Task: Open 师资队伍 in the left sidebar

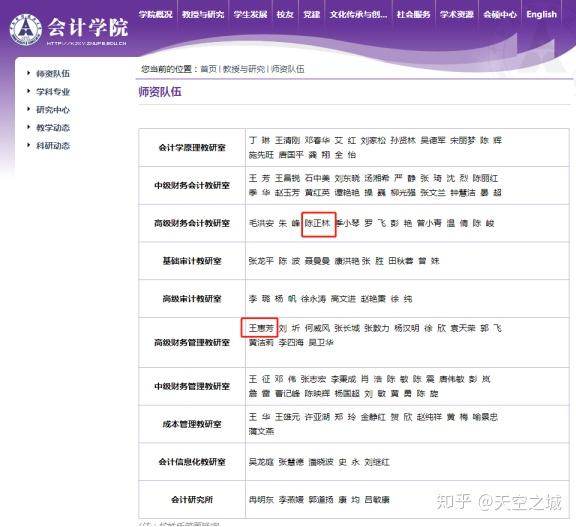Action: point(53,73)
